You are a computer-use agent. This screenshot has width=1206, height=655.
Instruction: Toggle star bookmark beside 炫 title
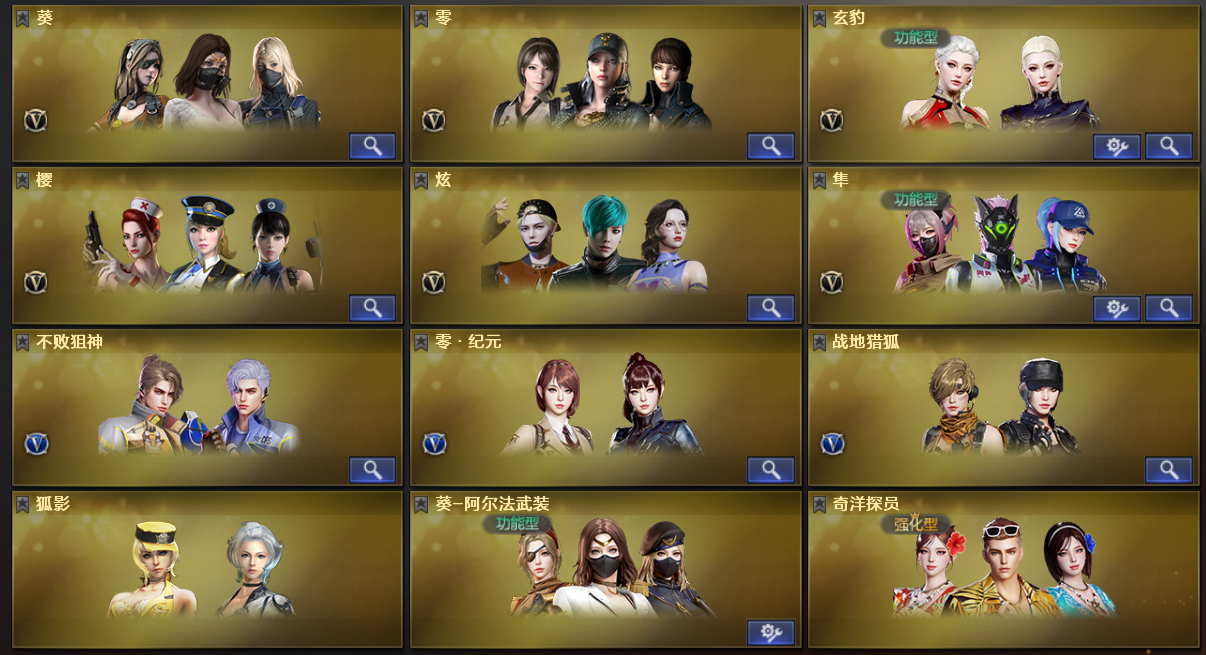click(421, 180)
